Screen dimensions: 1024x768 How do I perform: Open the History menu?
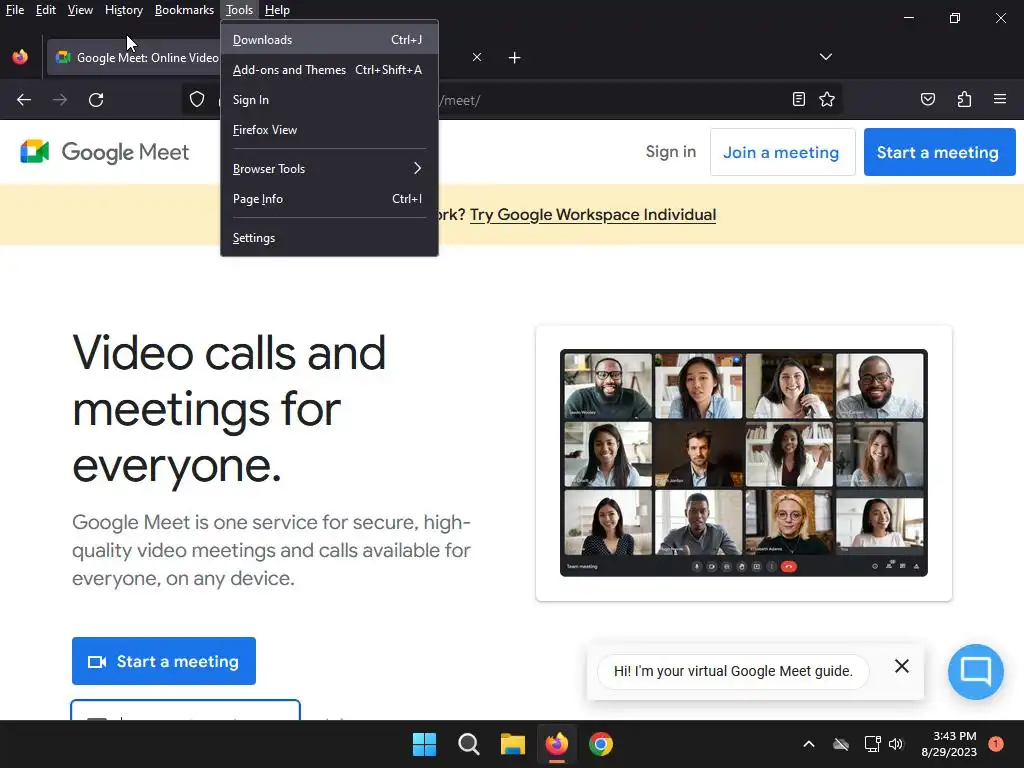click(124, 10)
